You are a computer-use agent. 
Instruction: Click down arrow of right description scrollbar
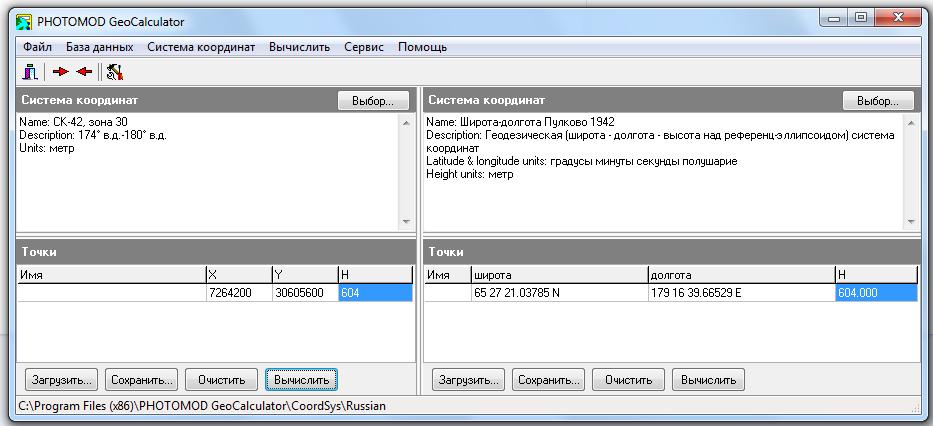[x=911, y=221]
